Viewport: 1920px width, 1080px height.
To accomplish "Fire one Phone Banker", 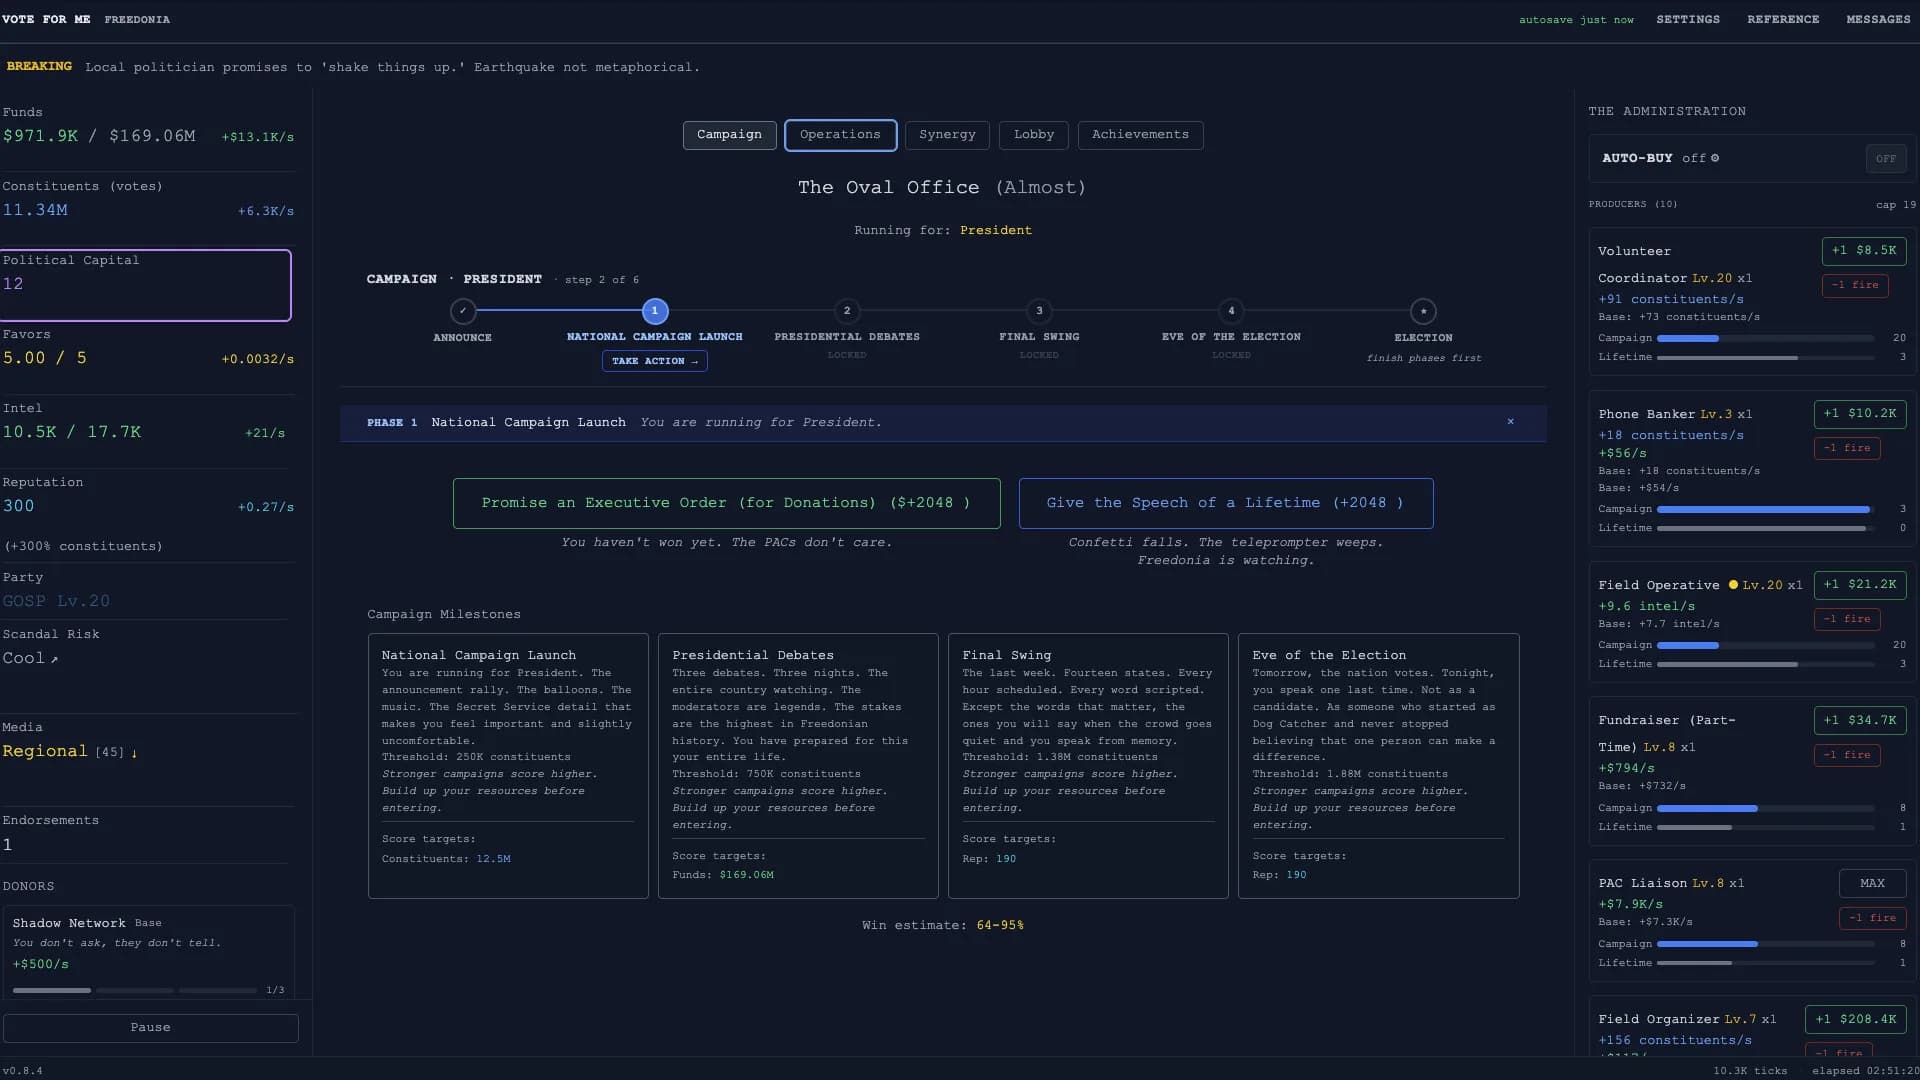I will click(1846, 448).
